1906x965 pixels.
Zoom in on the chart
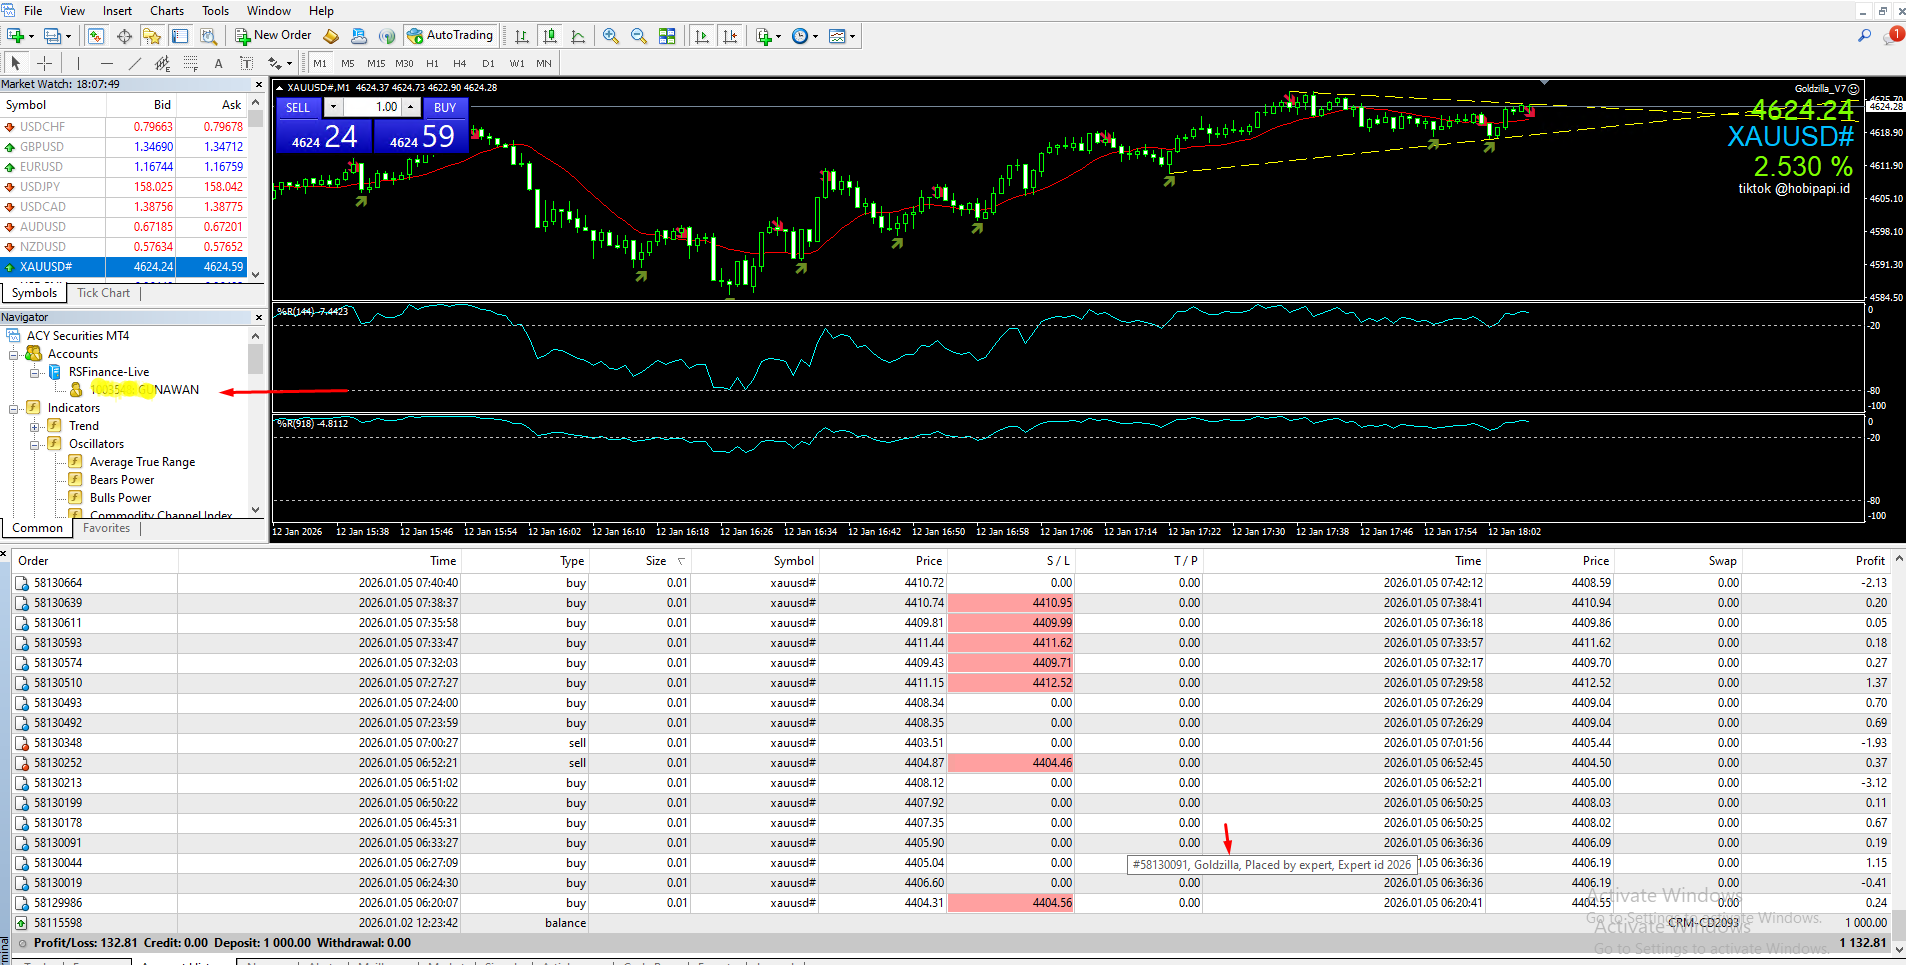coord(610,36)
